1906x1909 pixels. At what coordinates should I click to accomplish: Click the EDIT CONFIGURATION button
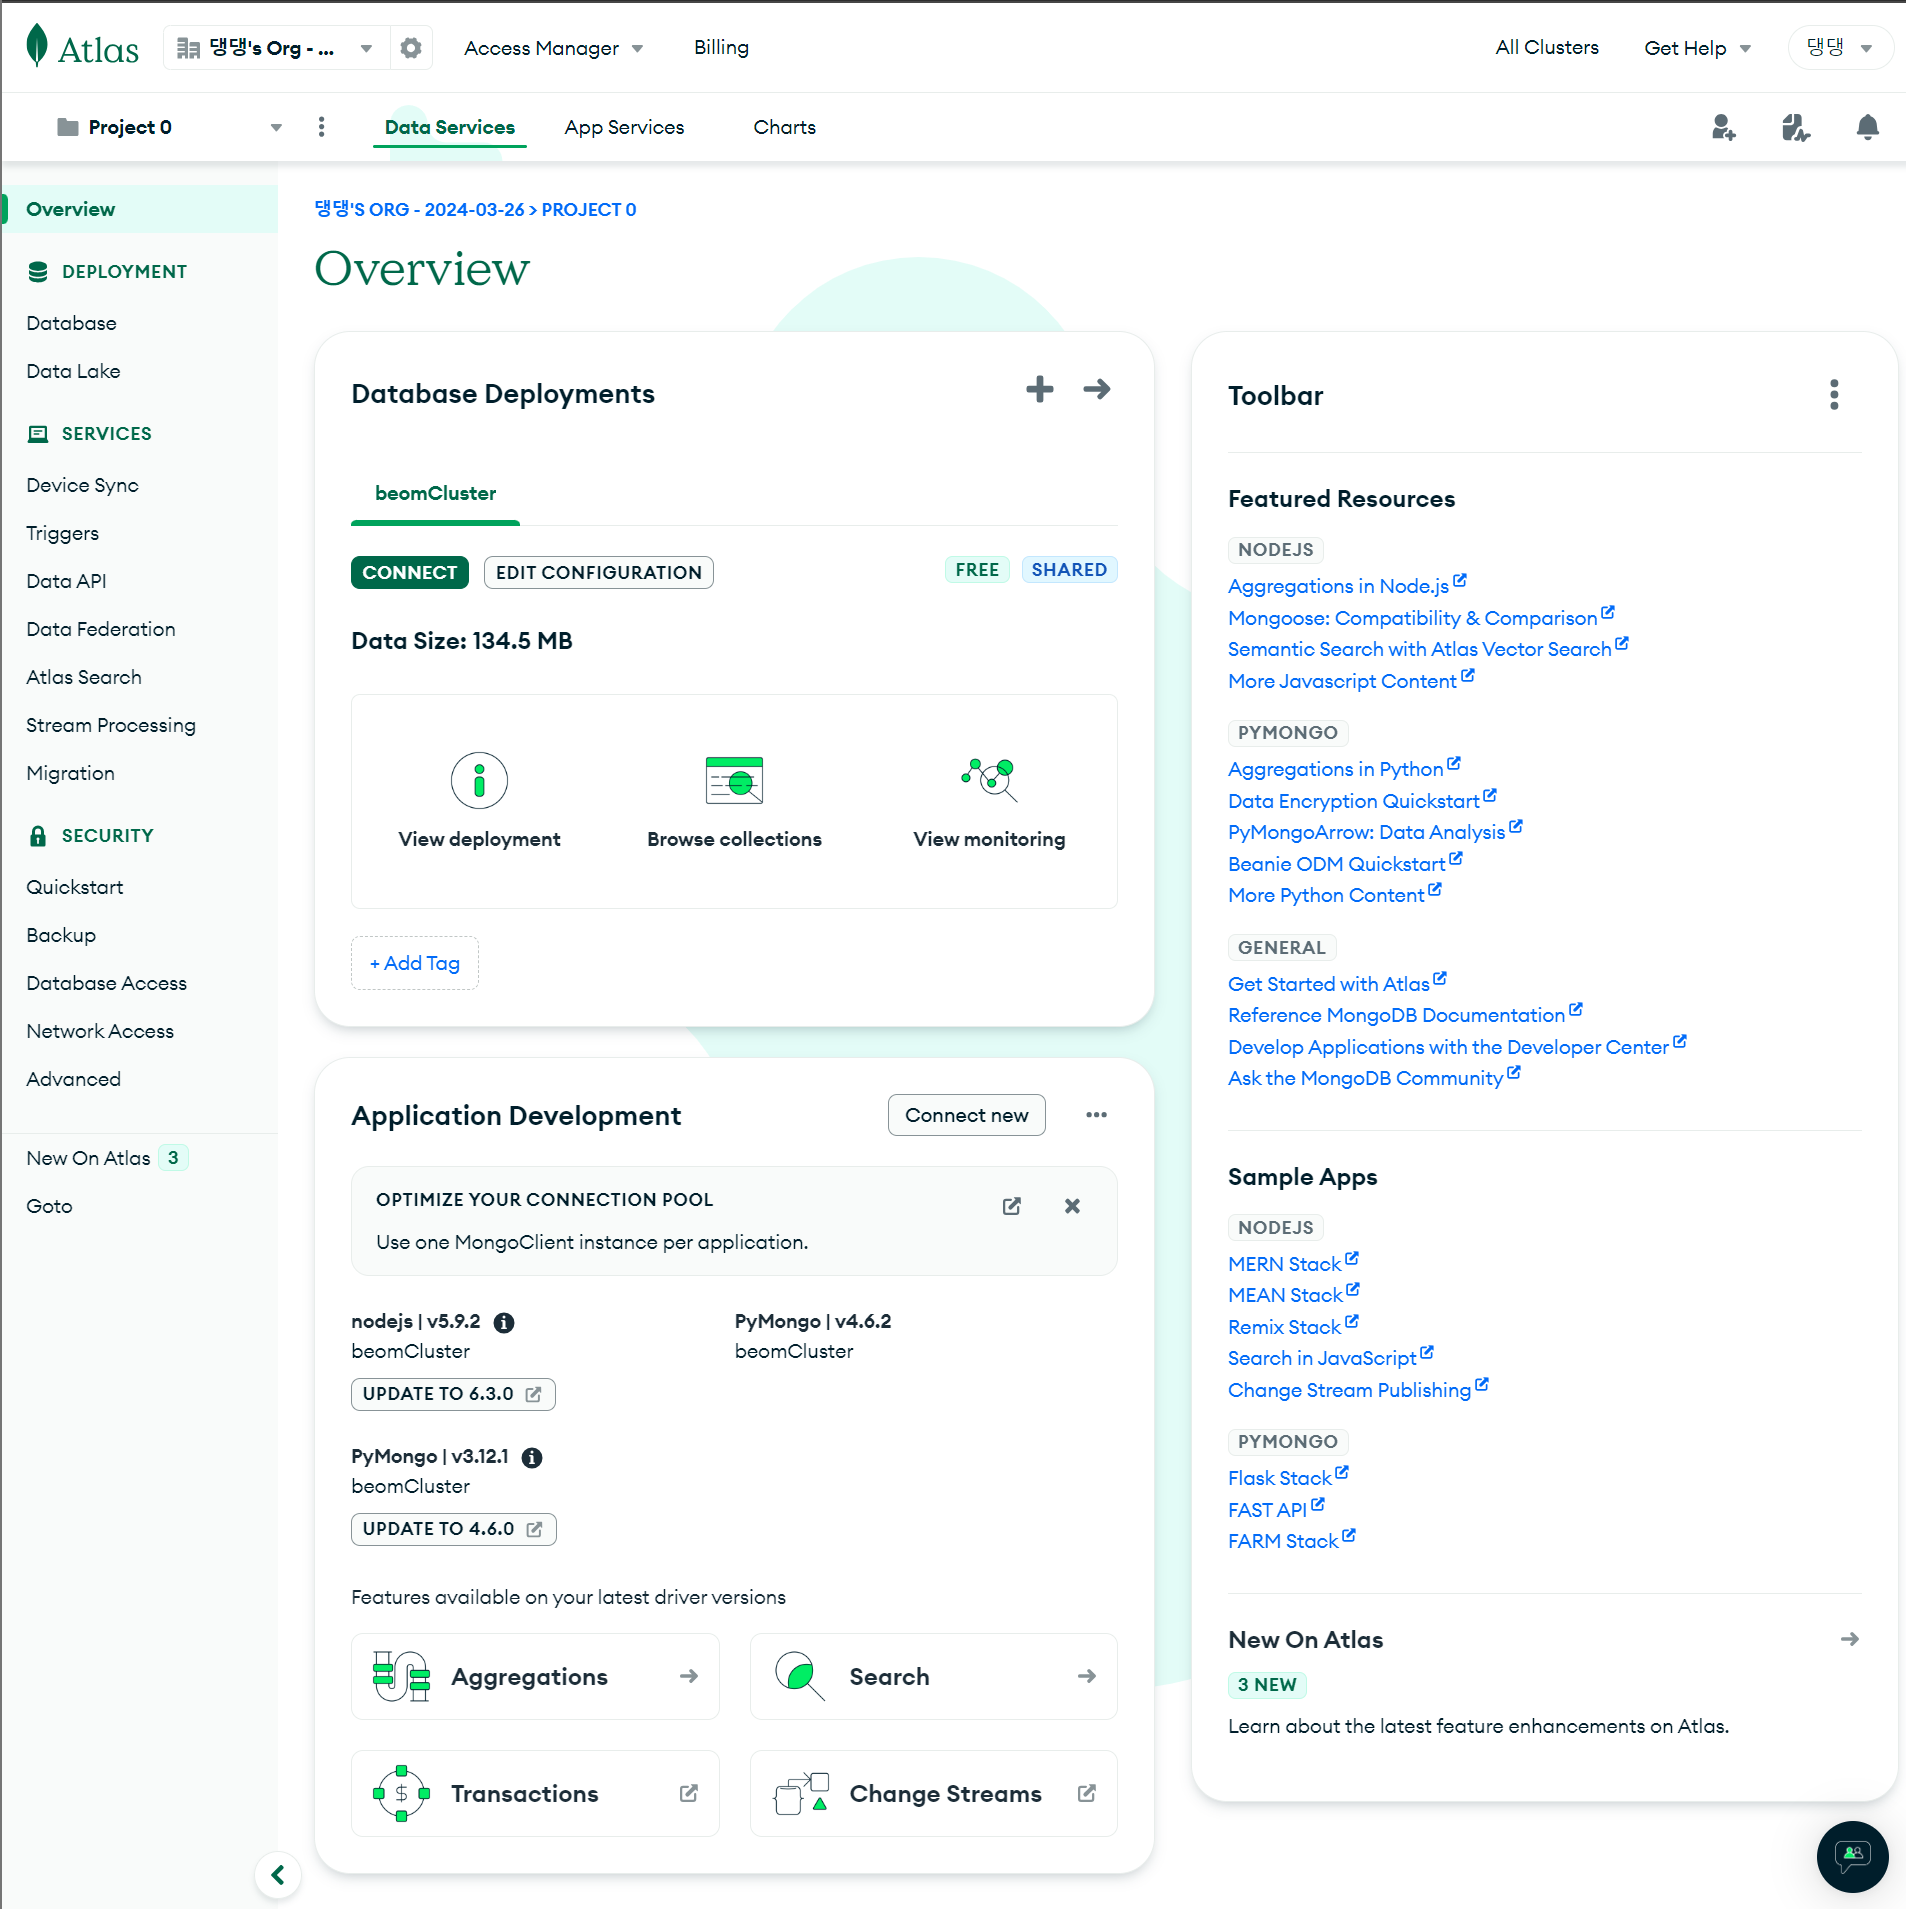(598, 573)
